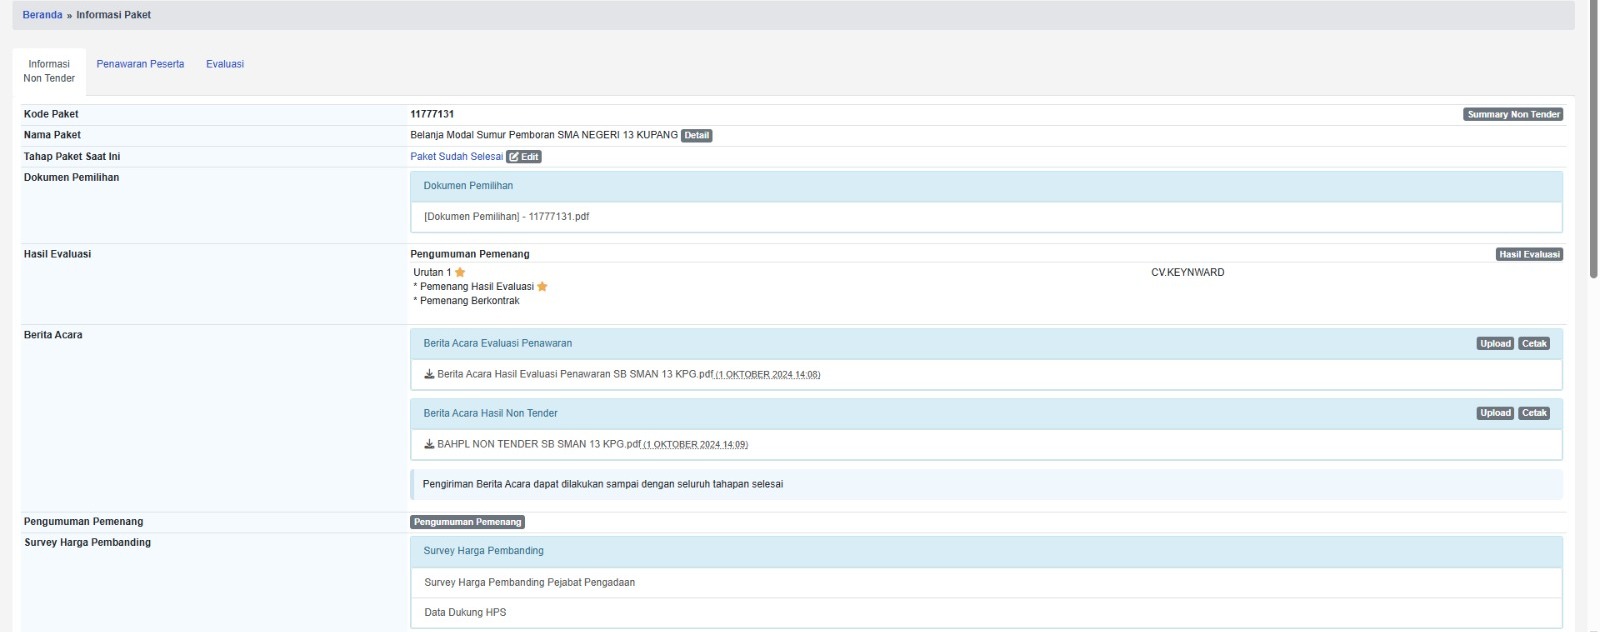Click the download icon beside BAHPL NON TENDER

click(429, 445)
